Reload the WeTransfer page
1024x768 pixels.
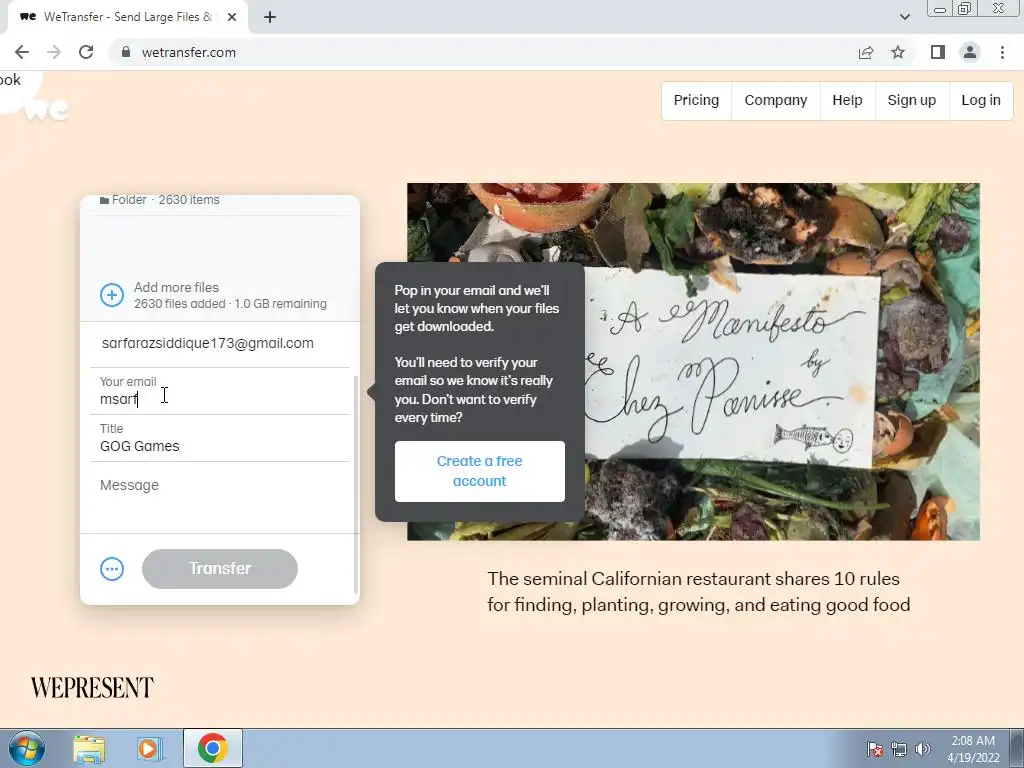pyautogui.click(x=86, y=52)
